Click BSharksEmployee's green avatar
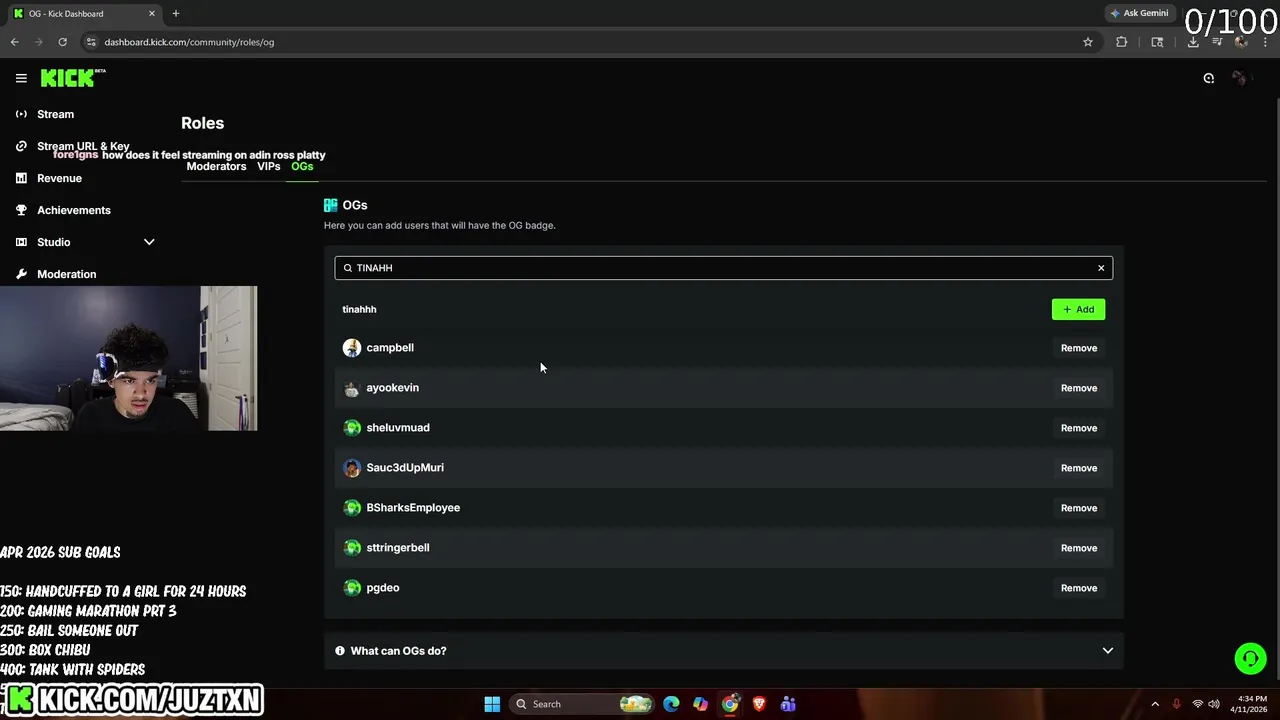Screen dimensions: 1280x720 [352, 508]
